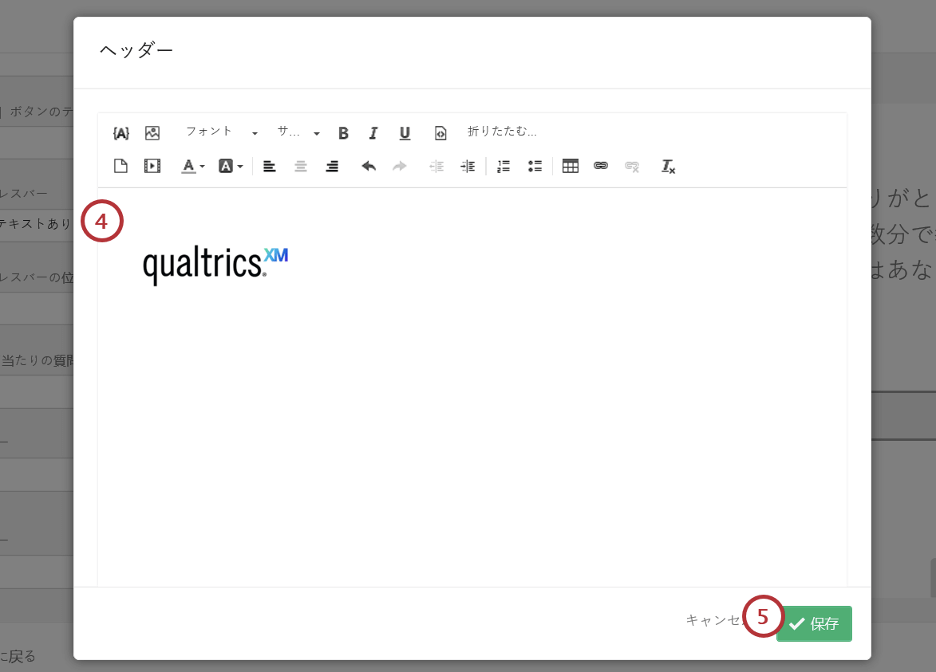
Task: Insert a bulleted list
Action: 535,167
